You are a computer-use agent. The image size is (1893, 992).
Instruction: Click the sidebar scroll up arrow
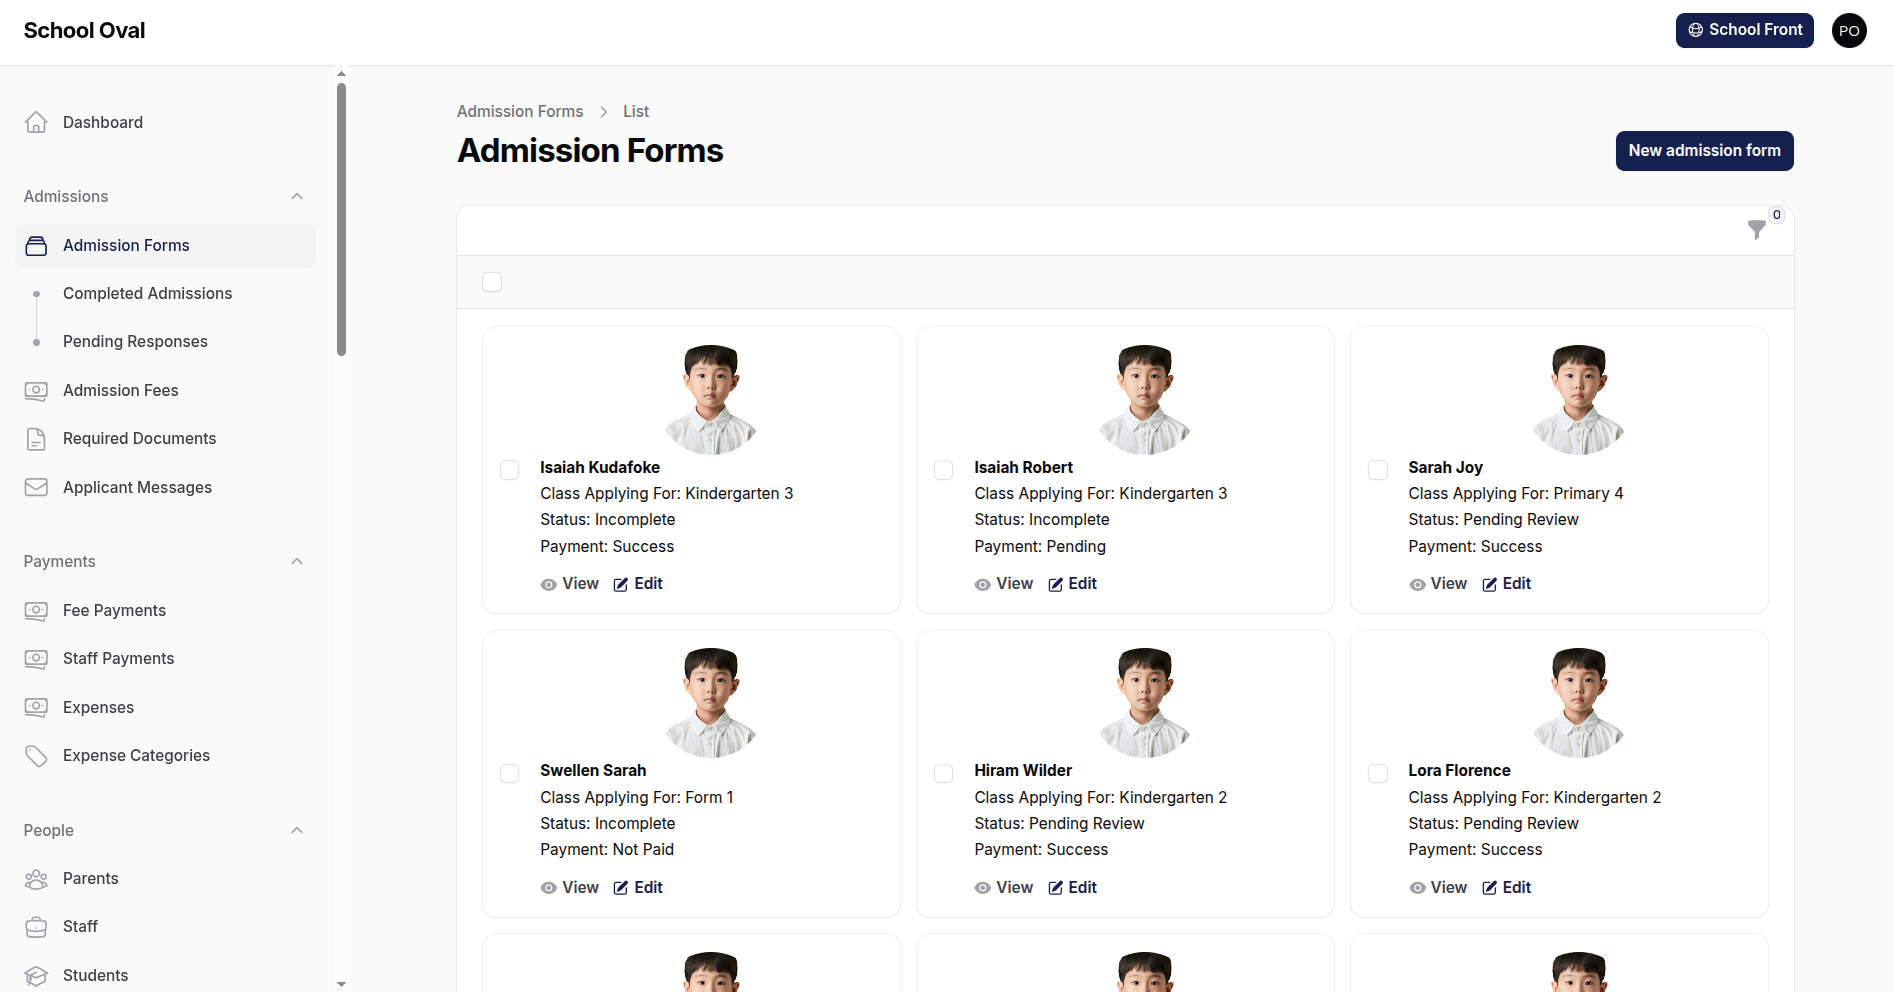click(341, 74)
